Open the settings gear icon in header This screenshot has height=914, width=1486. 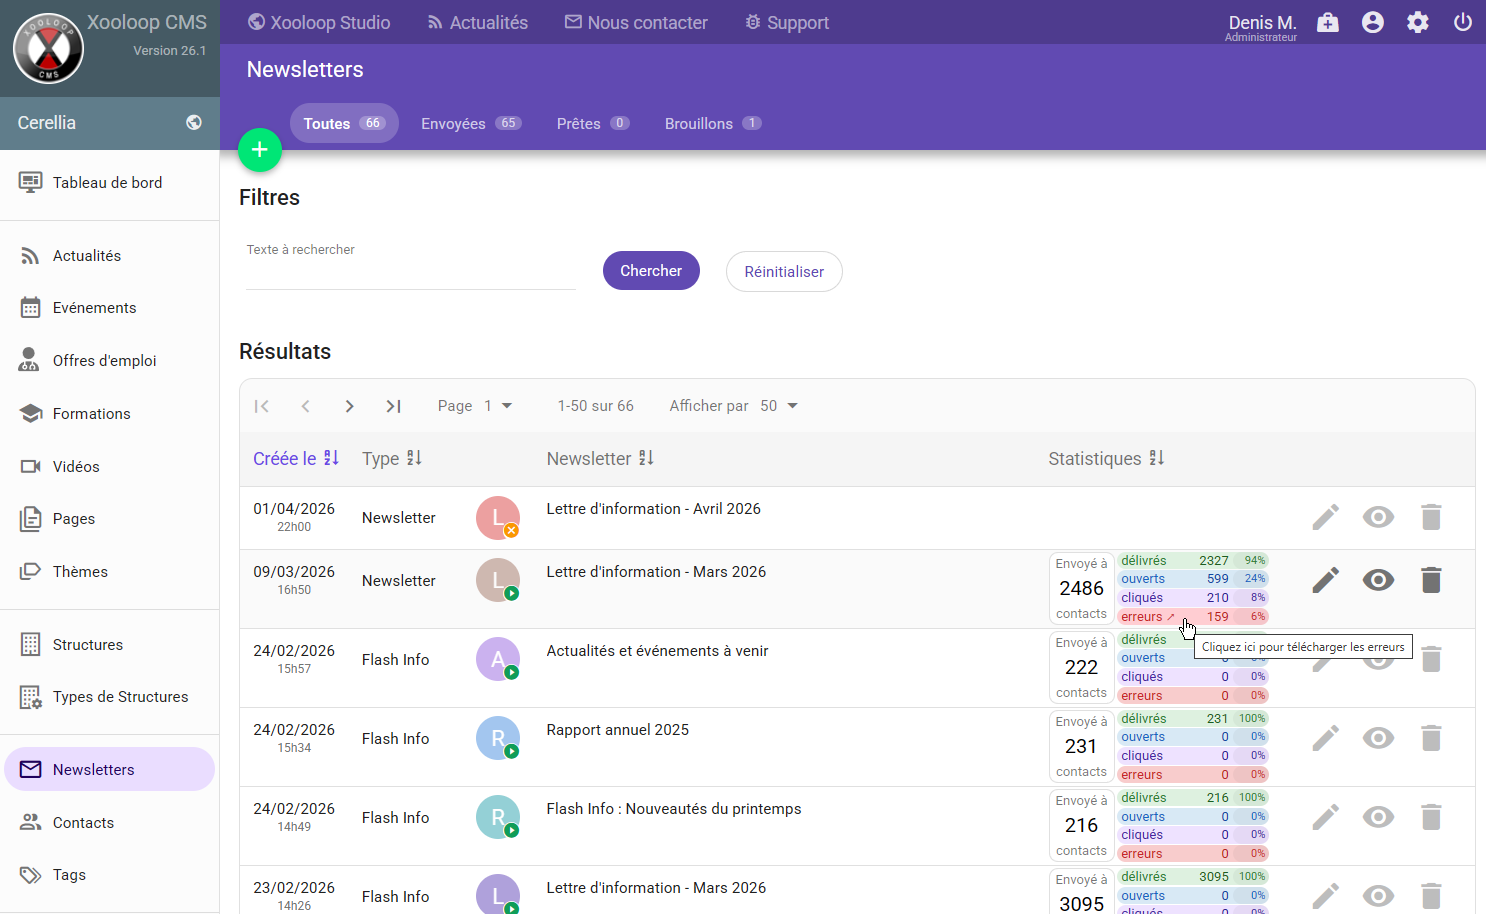(x=1417, y=22)
